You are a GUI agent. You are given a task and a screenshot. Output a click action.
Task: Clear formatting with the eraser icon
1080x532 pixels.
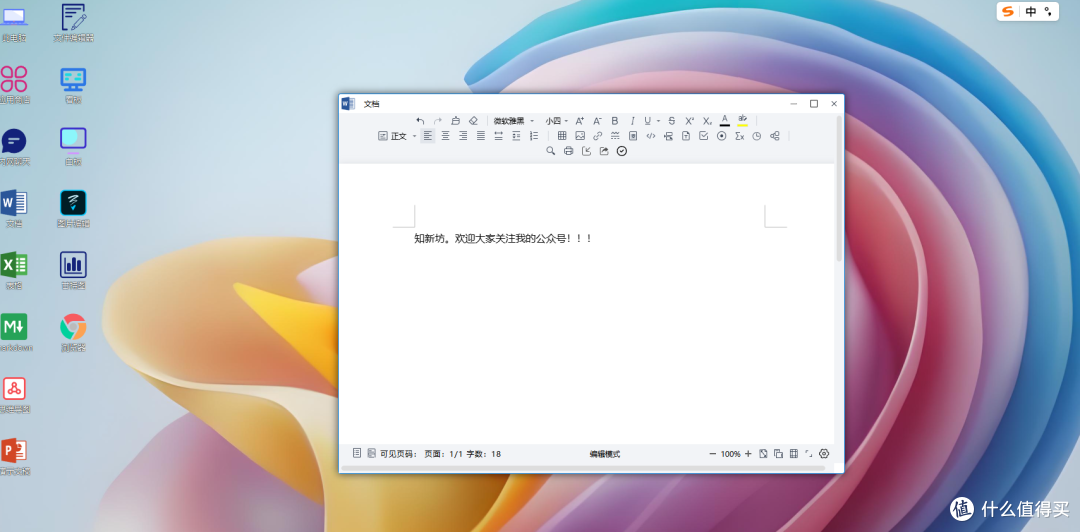click(473, 121)
